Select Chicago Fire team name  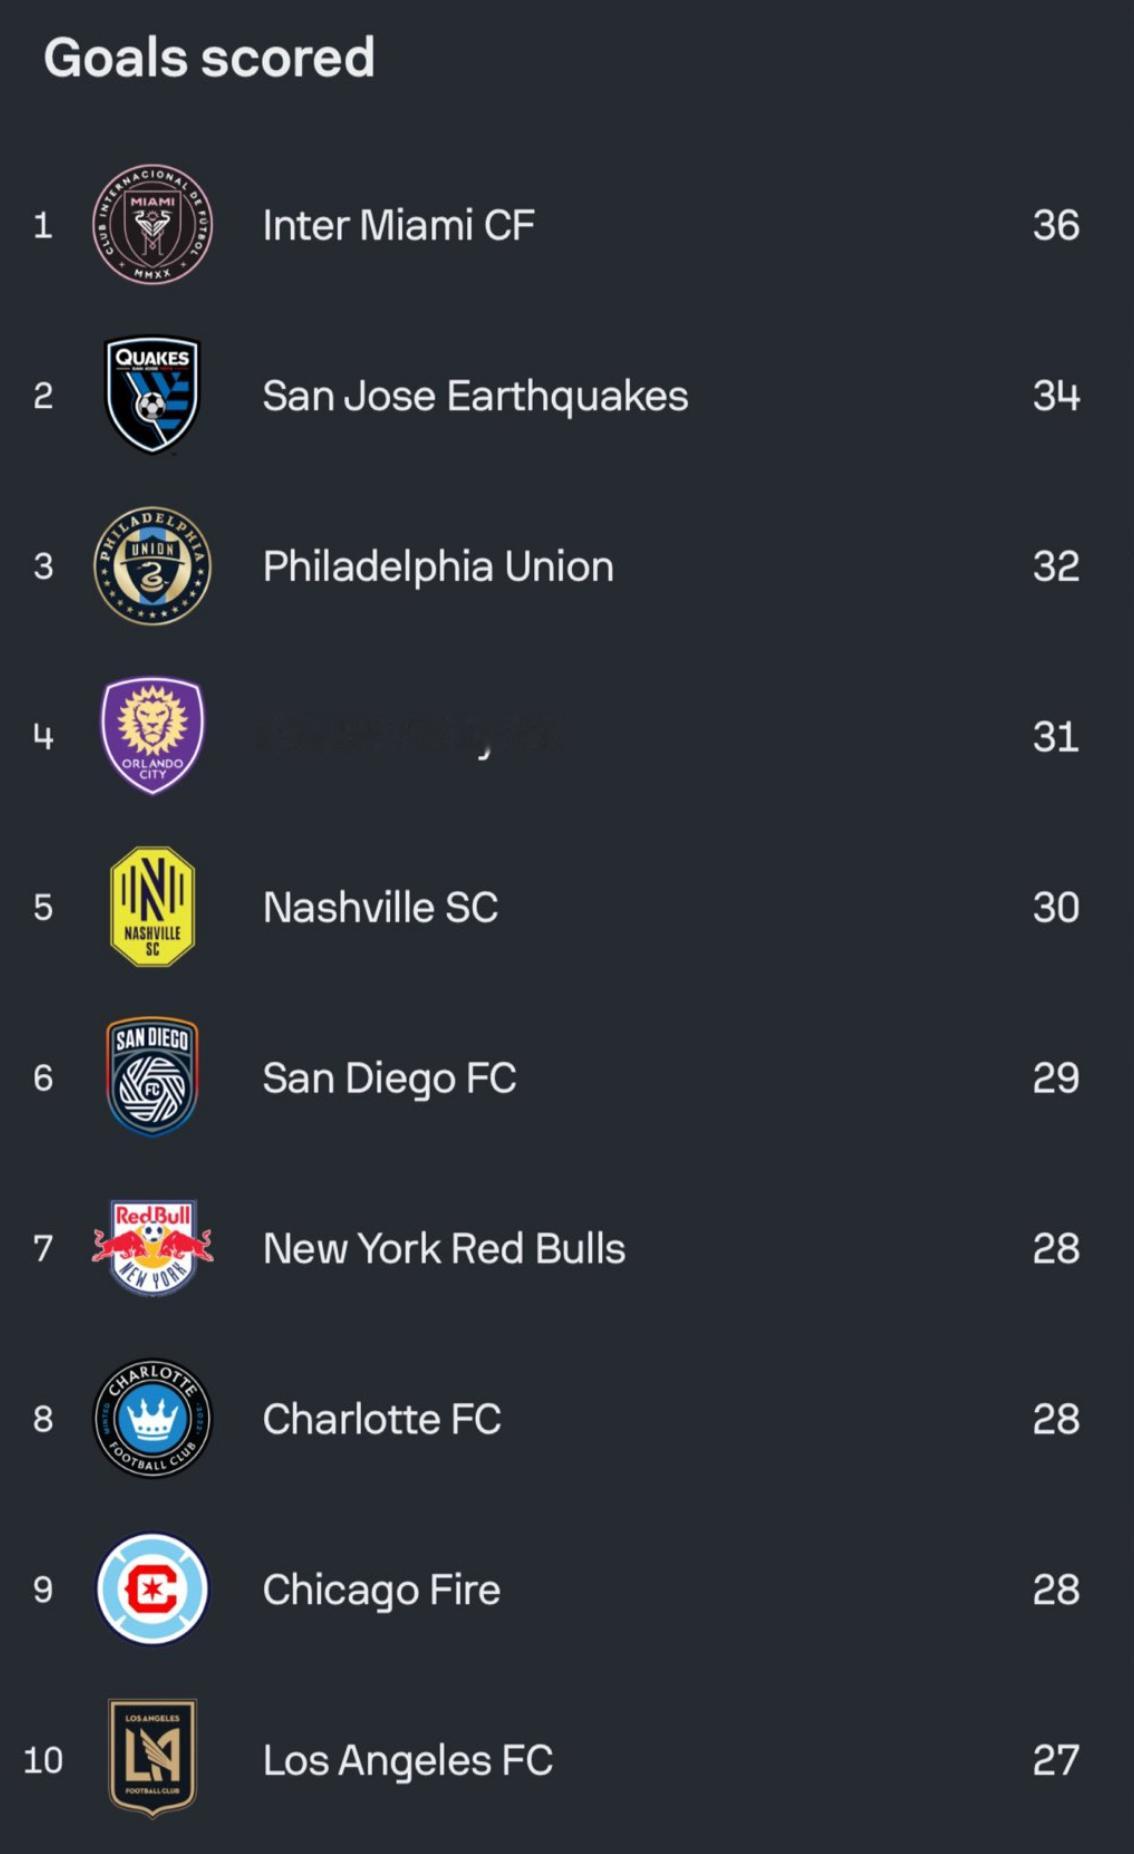click(381, 1591)
